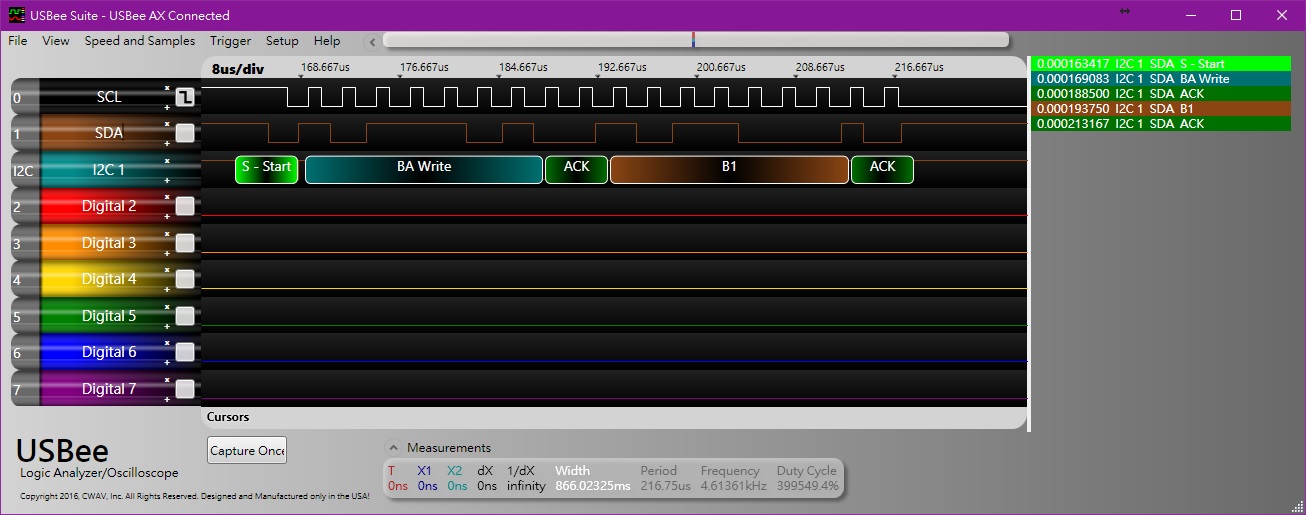Toggle the Digital 3 trigger box
The image size is (1306, 515).
click(x=185, y=243)
